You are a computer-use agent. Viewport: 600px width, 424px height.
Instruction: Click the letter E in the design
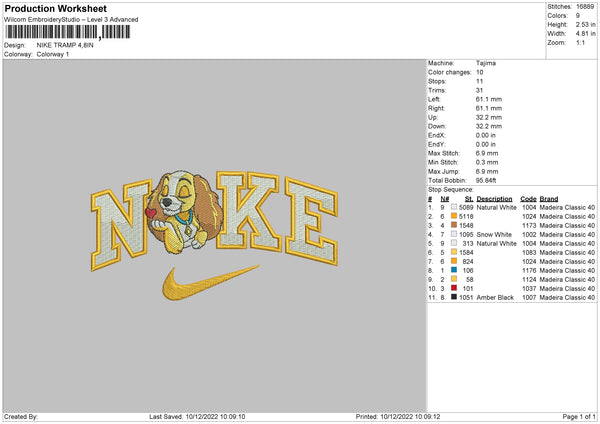[x=311, y=221]
